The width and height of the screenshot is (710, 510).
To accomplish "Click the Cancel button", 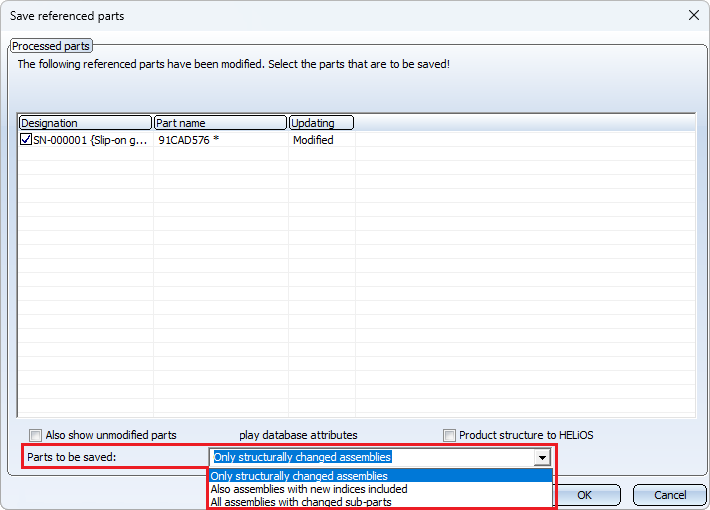I will point(670,495).
